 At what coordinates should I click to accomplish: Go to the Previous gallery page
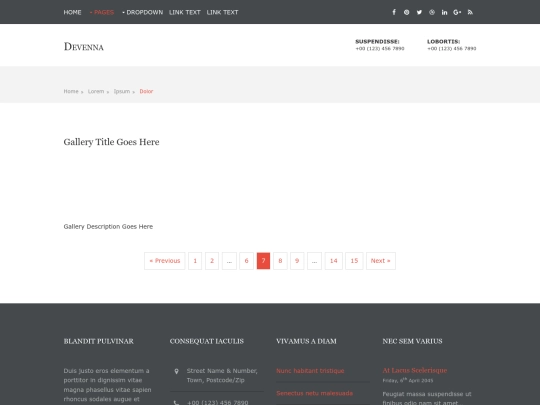[165, 261]
